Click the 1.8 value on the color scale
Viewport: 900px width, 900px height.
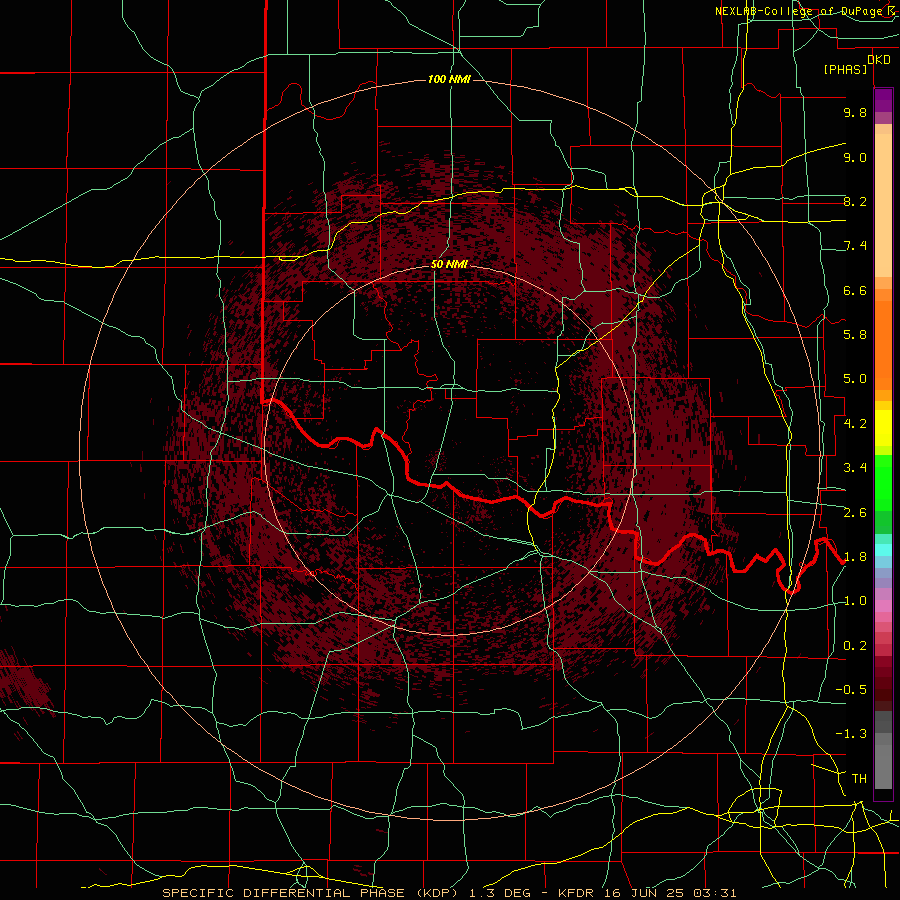click(855, 557)
